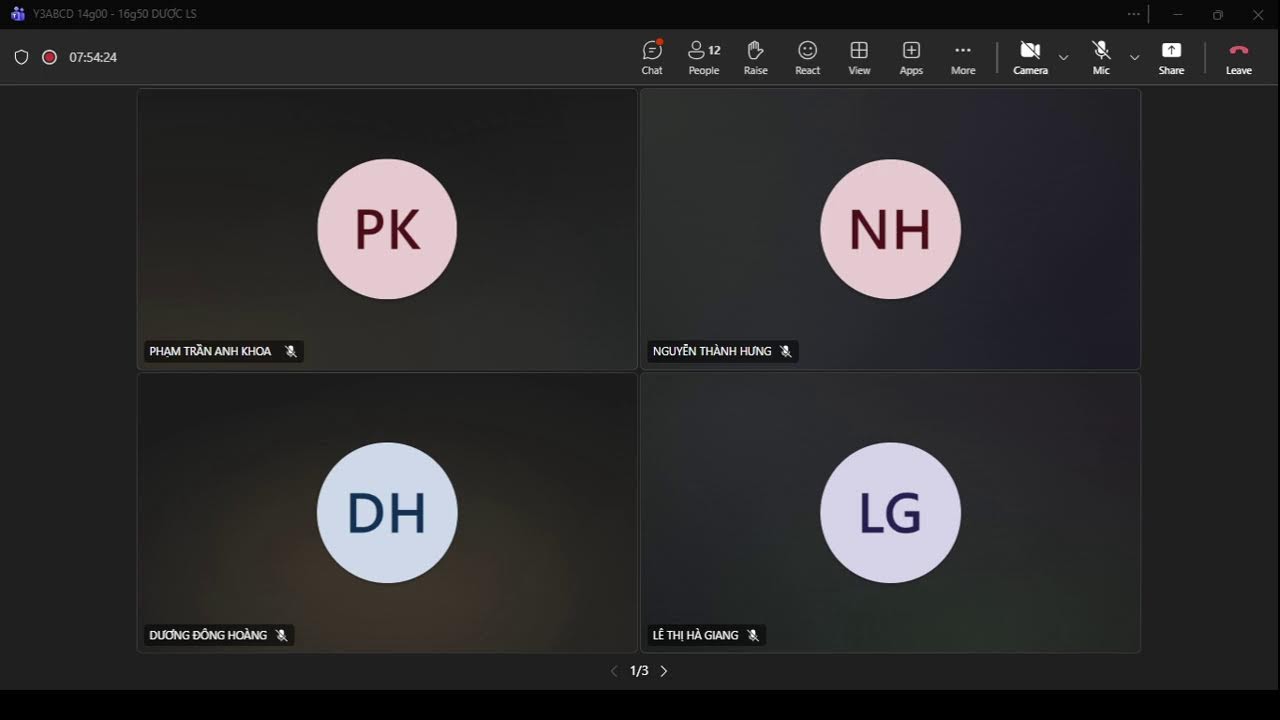The image size is (1280, 720).
Task: Expand the Mic options dropdown arrow
Action: pyautogui.click(x=1134, y=58)
